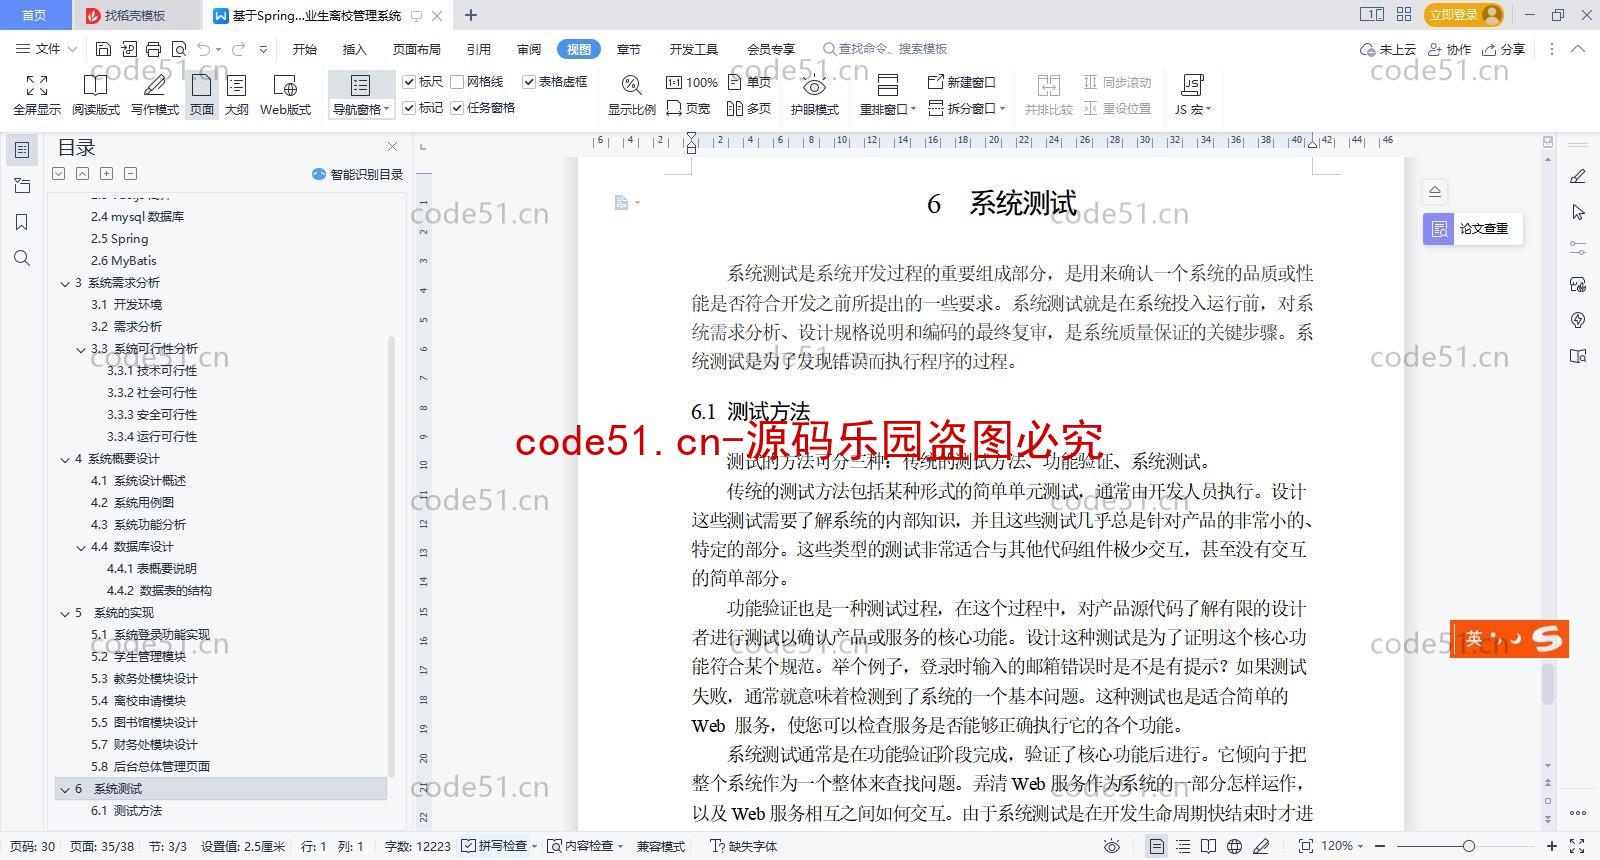This screenshot has width=1600, height=860.
Task: Choose multi-page (多页) view
Action: coord(749,108)
